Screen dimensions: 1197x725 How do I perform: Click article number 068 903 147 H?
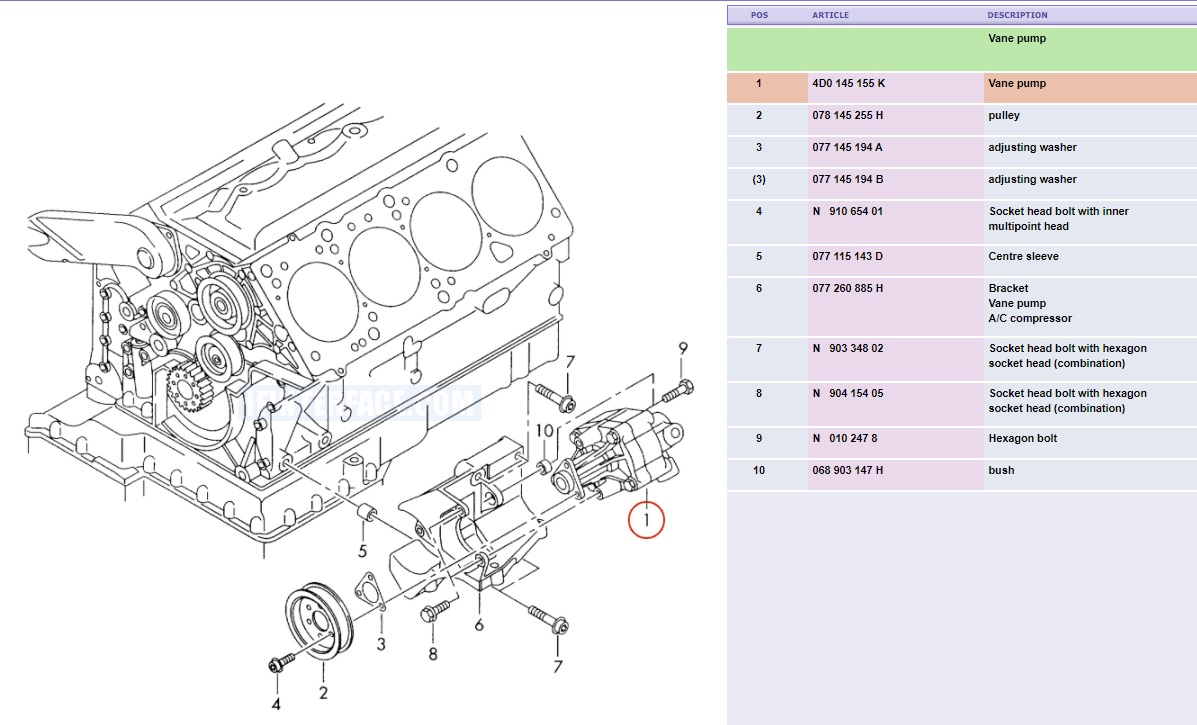pos(848,470)
